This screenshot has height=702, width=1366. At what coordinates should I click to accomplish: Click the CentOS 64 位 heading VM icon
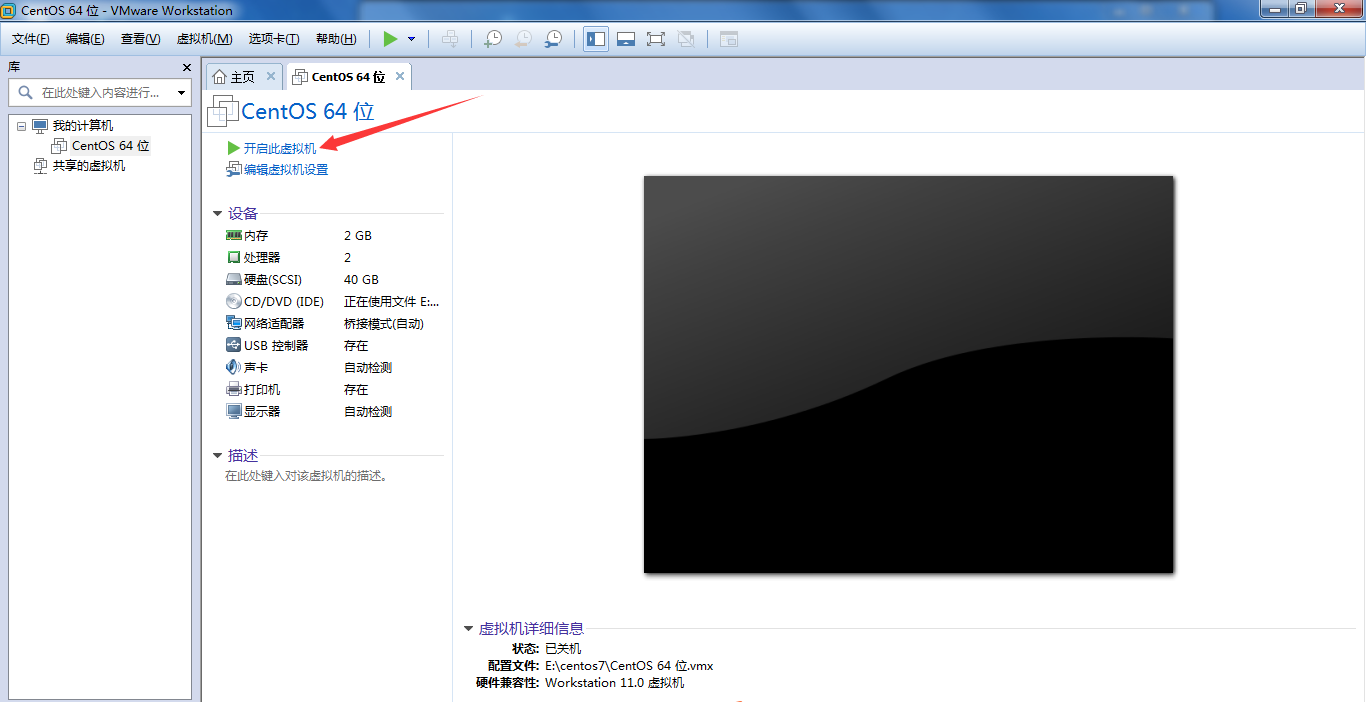(224, 111)
